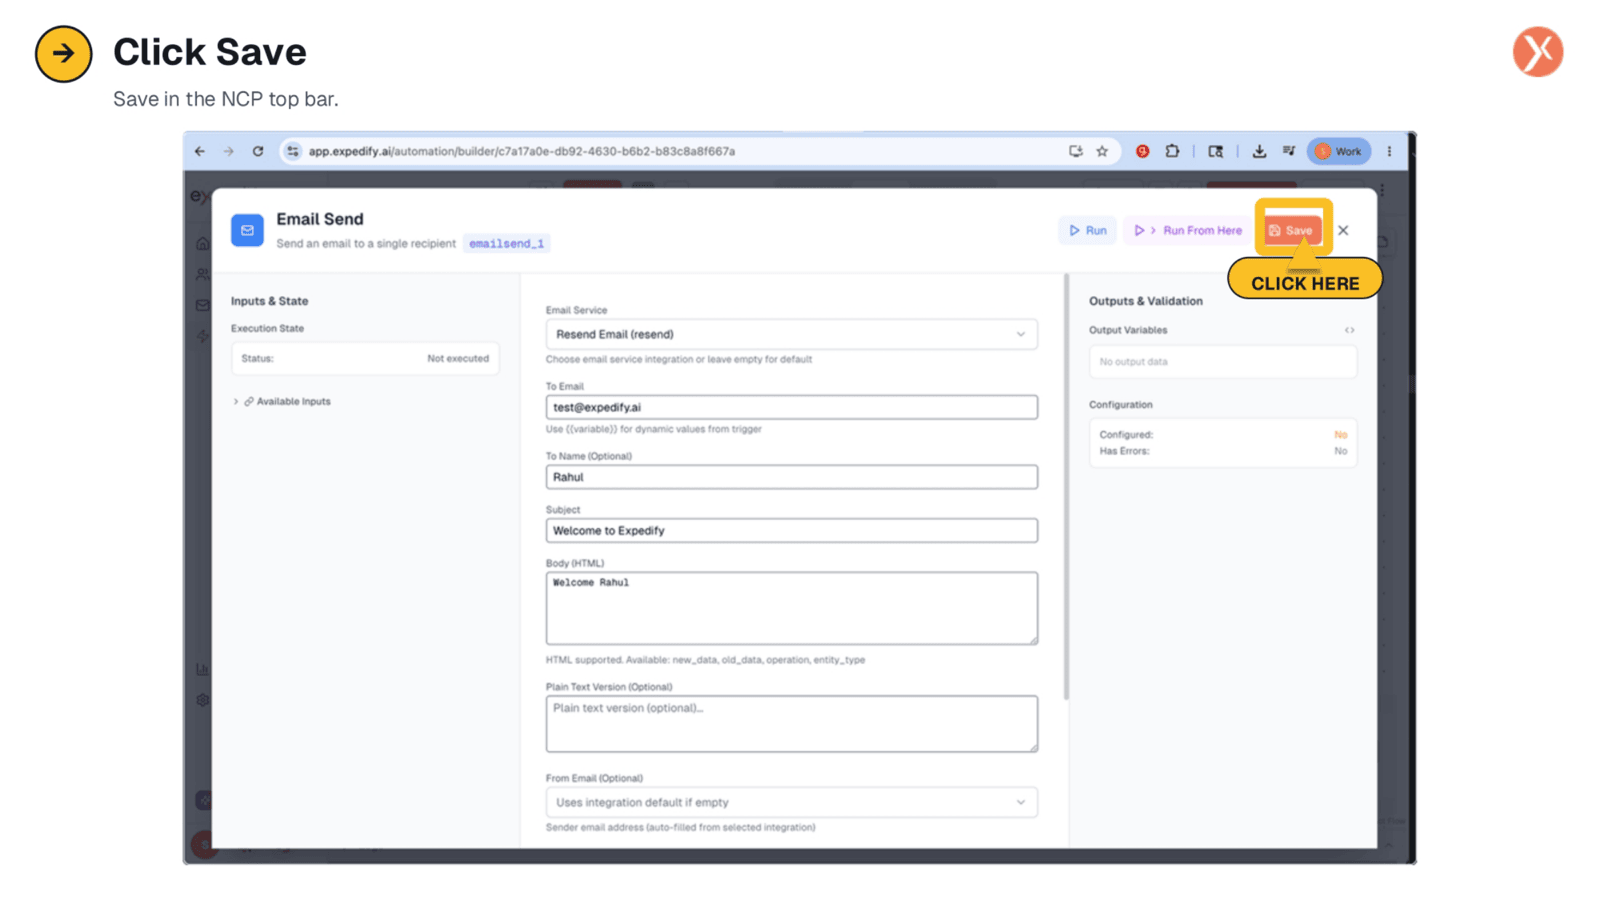
Task: Click the Run From Here button
Action: click(1188, 230)
